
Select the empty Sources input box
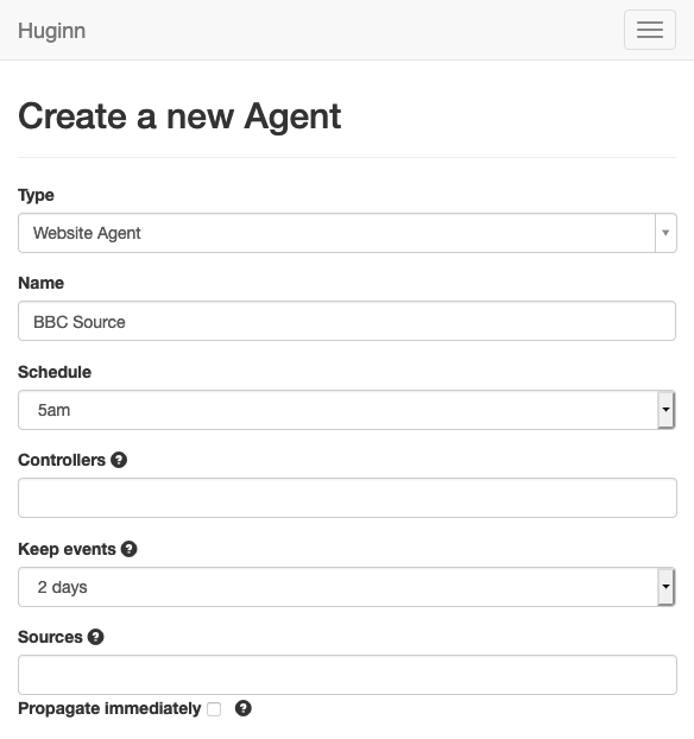point(346,675)
